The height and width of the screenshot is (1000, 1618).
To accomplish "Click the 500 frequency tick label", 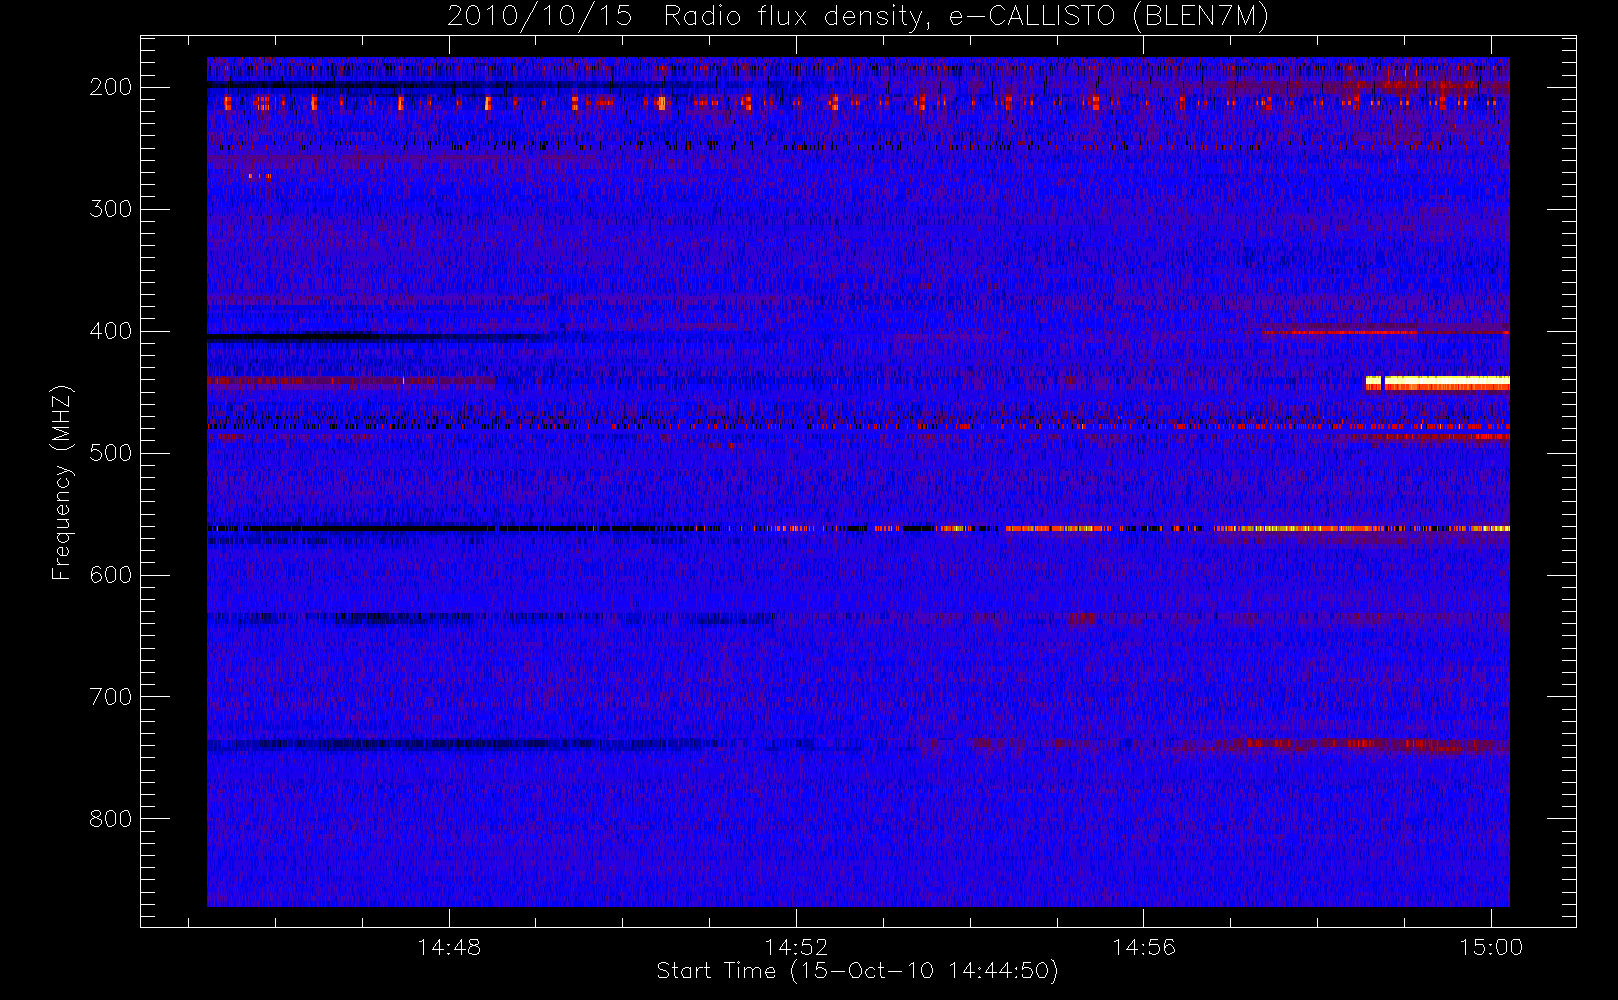I will [x=111, y=453].
